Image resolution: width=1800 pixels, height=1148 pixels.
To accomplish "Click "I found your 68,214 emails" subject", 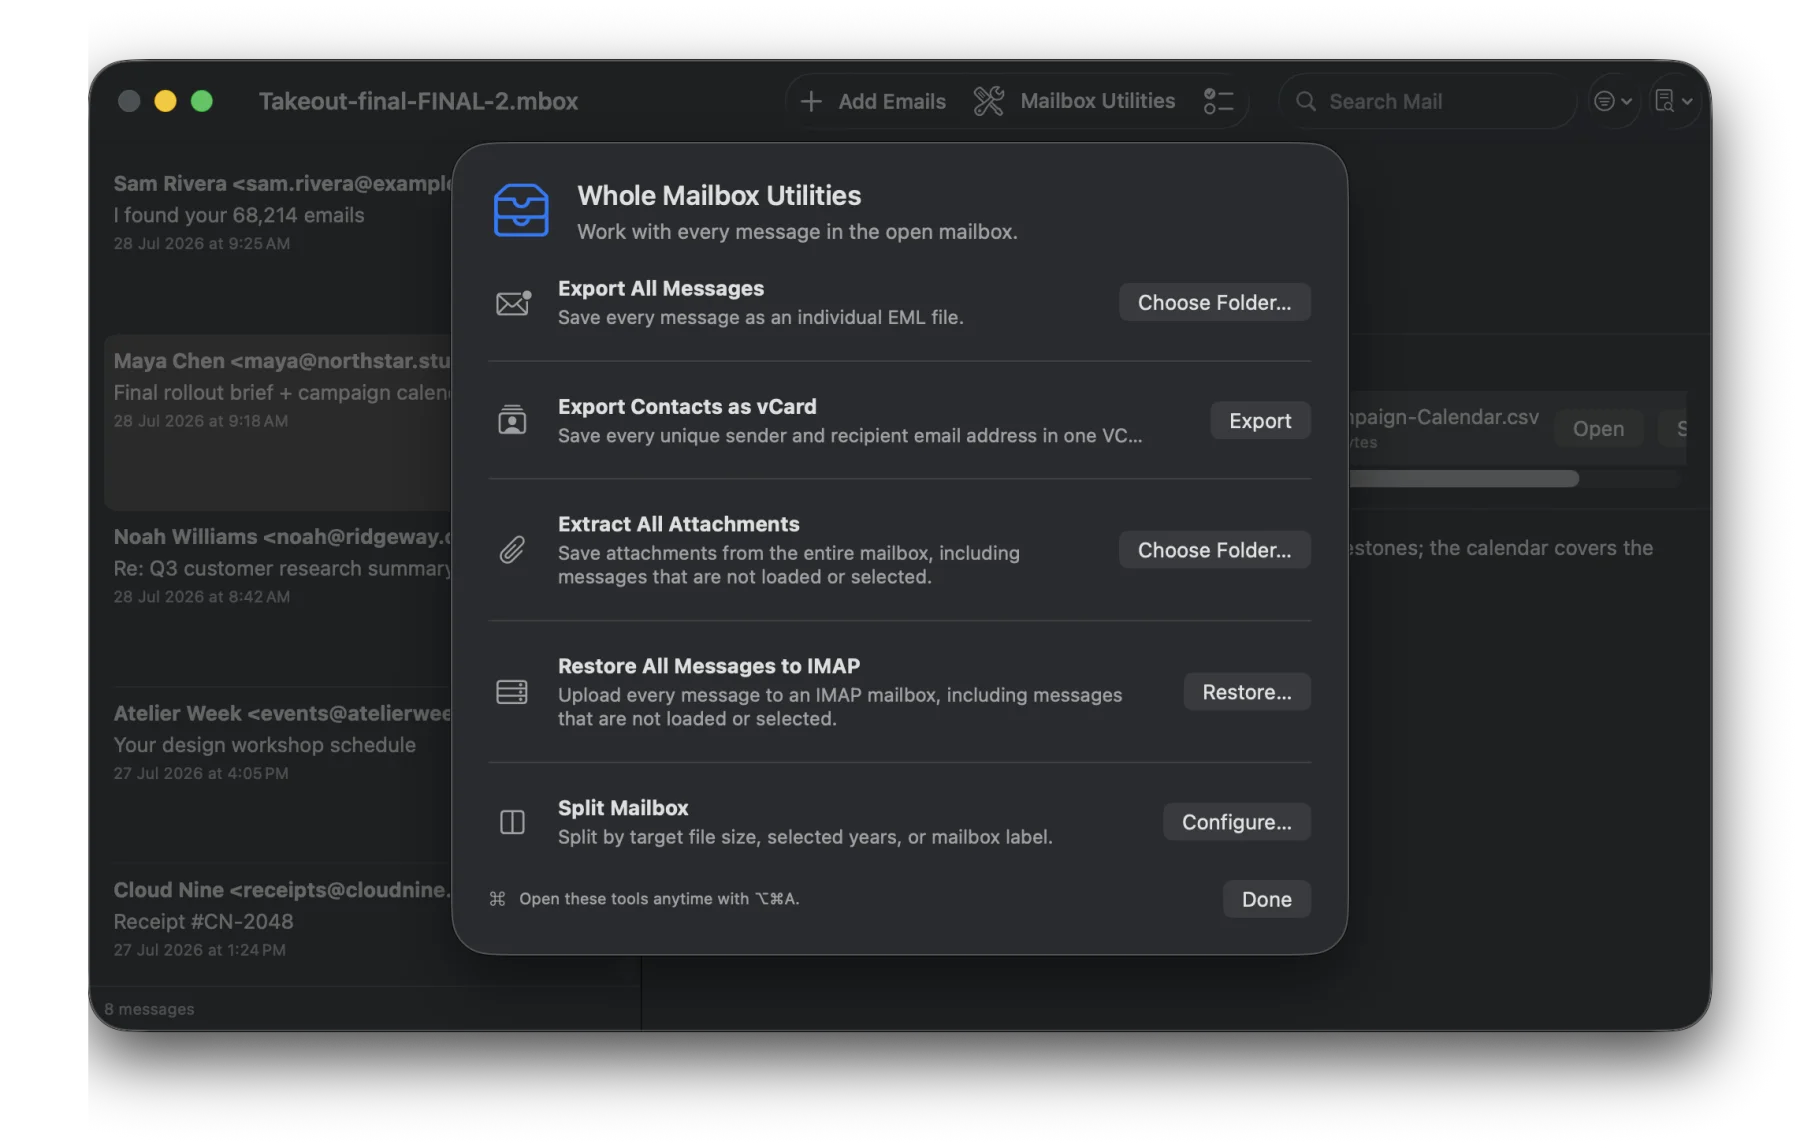I will tap(238, 215).
